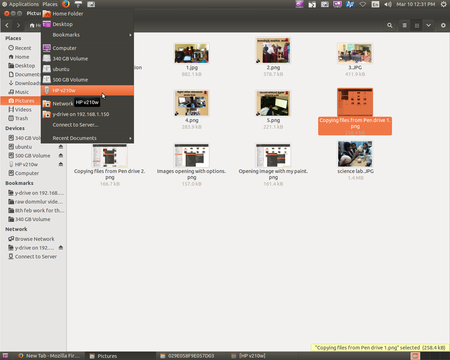Select 2.png thumbnail
The image size is (450, 360).
[x=273, y=51]
